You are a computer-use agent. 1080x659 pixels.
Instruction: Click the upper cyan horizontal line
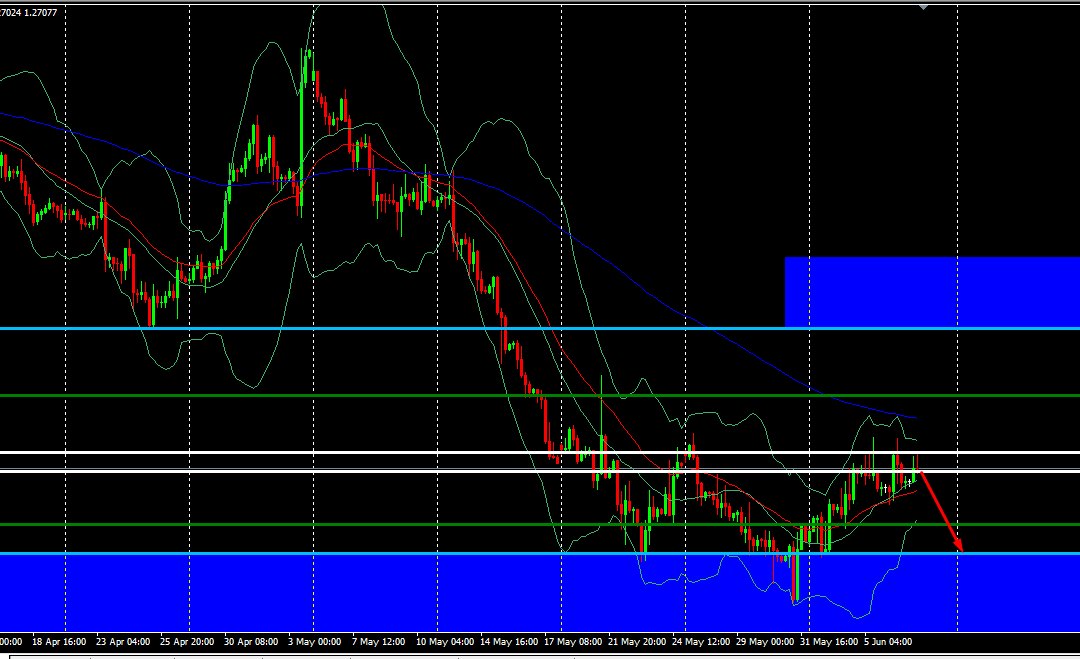(x=400, y=328)
